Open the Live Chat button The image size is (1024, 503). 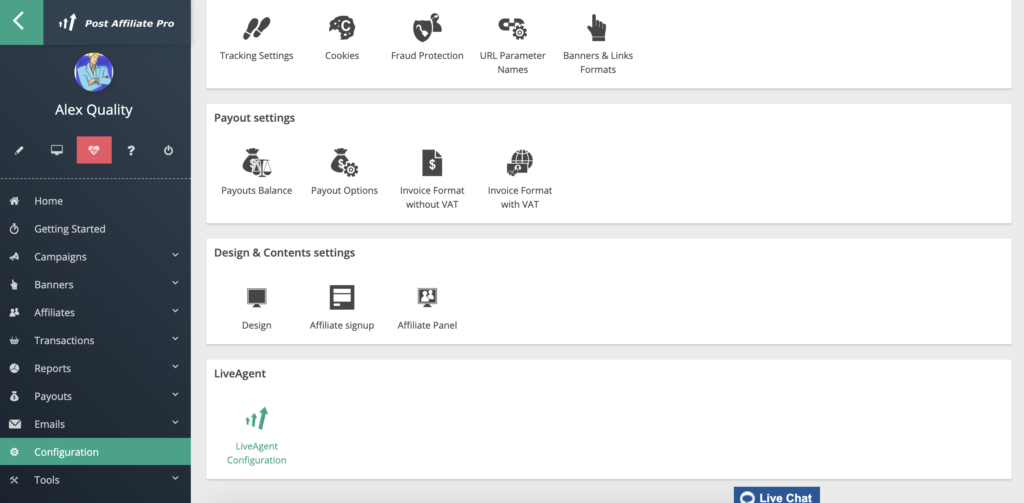coord(777,496)
